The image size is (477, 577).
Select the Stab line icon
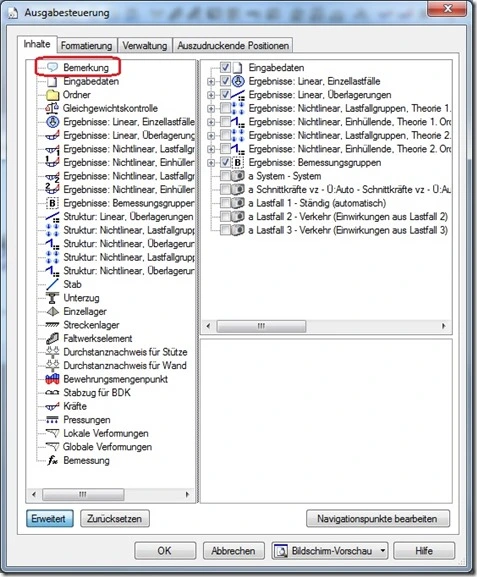(x=52, y=284)
